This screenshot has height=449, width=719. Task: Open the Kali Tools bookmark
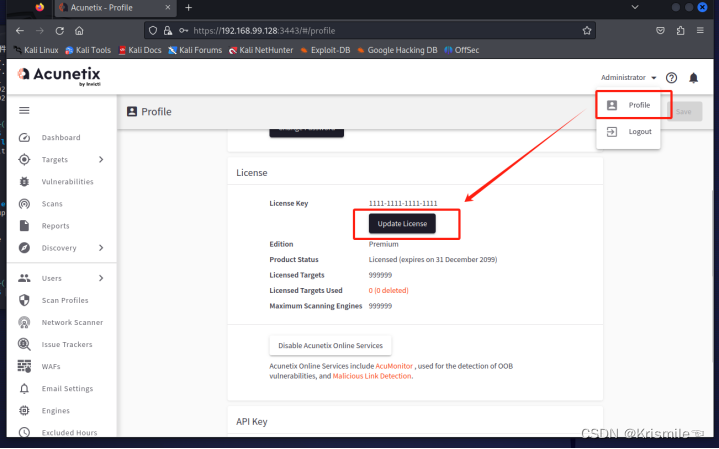(x=88, y=50)
